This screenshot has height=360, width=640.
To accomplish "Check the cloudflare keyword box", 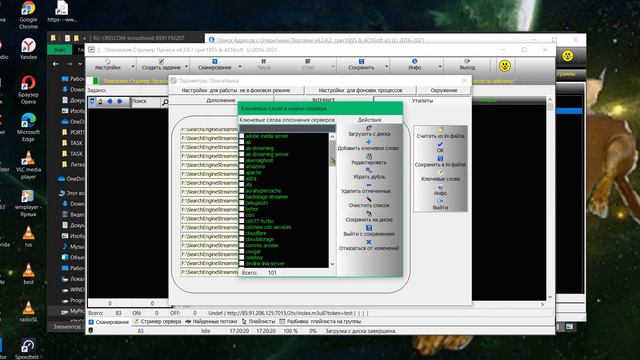I will pos(242,233).
